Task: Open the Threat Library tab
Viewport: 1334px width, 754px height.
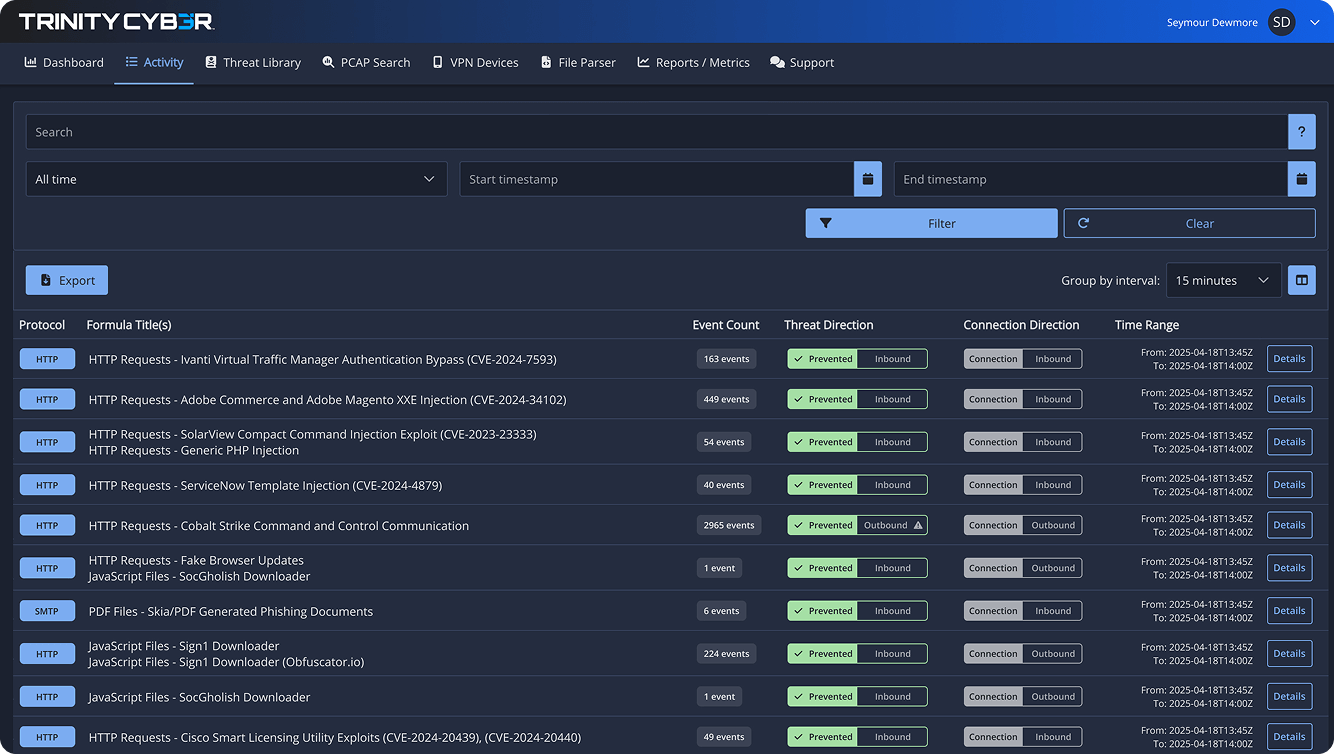Action: point(253,62)
